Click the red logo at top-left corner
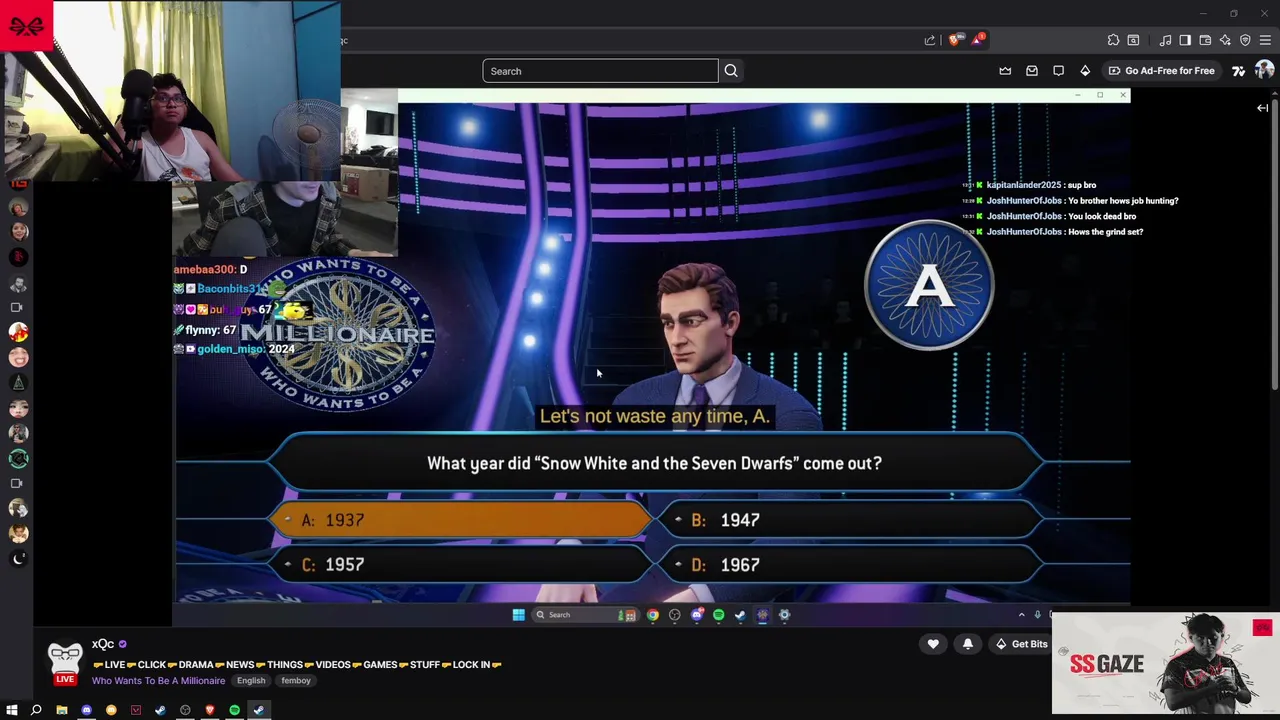 (26, 25)
